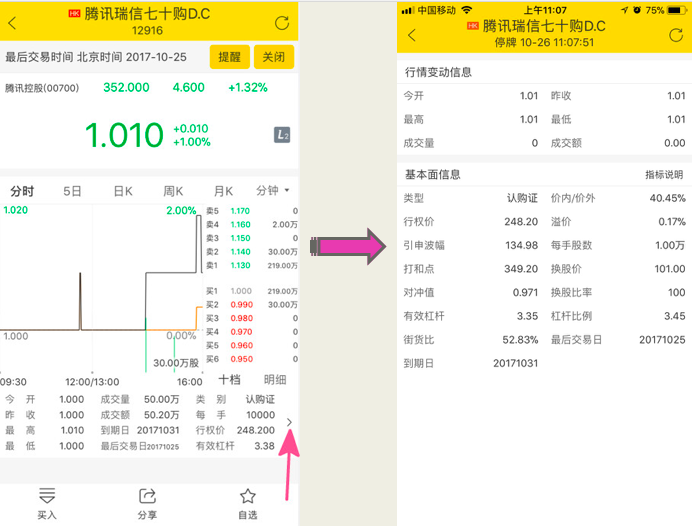Image resolution: width=692 pixels, height=526 pixels.
Task: Select the 分时 chart tab
Action: click(22, 191)
